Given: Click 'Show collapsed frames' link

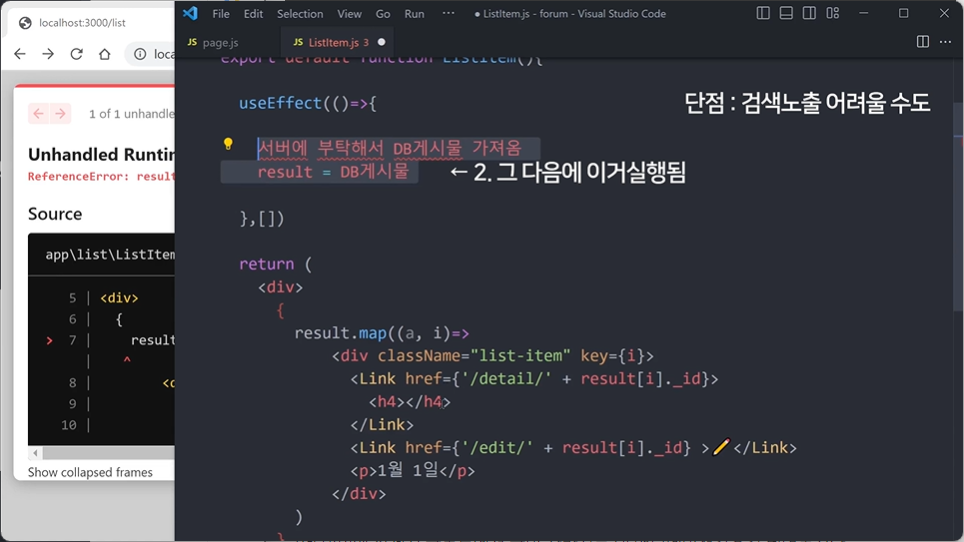Looking at the screenshot, I should coord(90,473).
